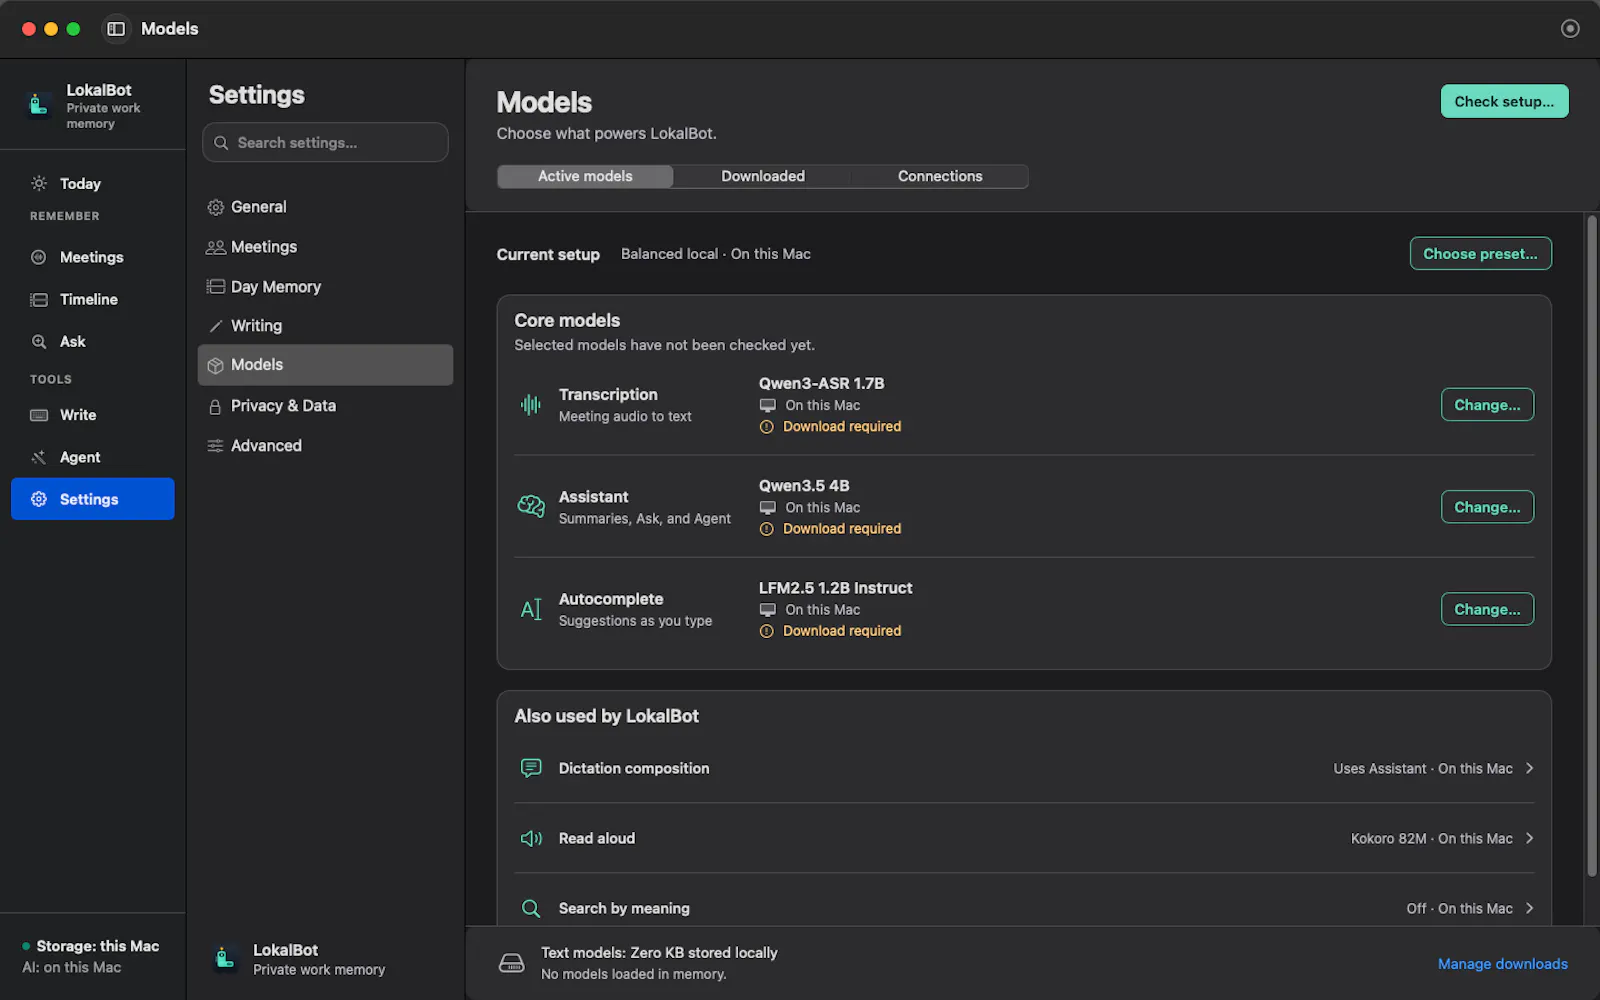The image size is (1600, 1000).
Task: Open the Ask search icon
Action: (39, 341)
